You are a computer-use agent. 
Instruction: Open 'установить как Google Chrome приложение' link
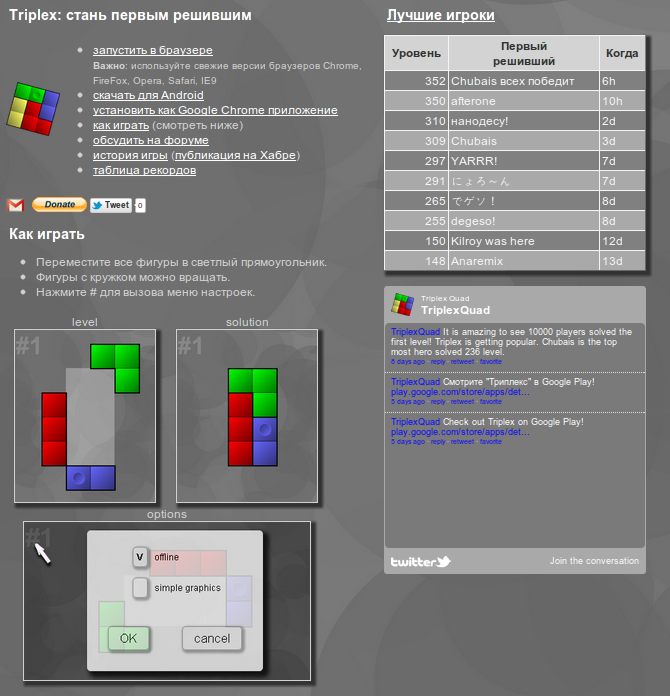pos(215,110)
